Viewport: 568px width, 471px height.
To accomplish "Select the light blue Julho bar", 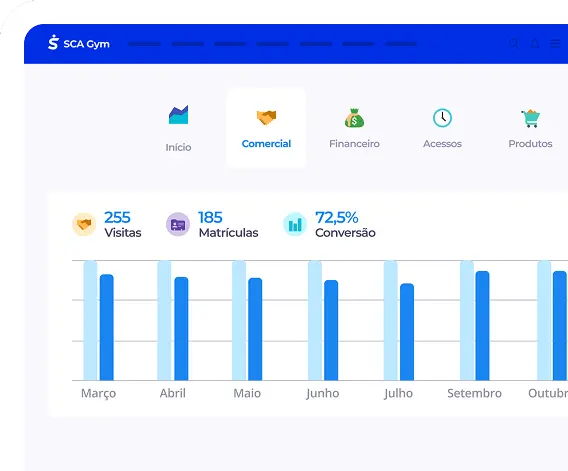I will point(391,320).
